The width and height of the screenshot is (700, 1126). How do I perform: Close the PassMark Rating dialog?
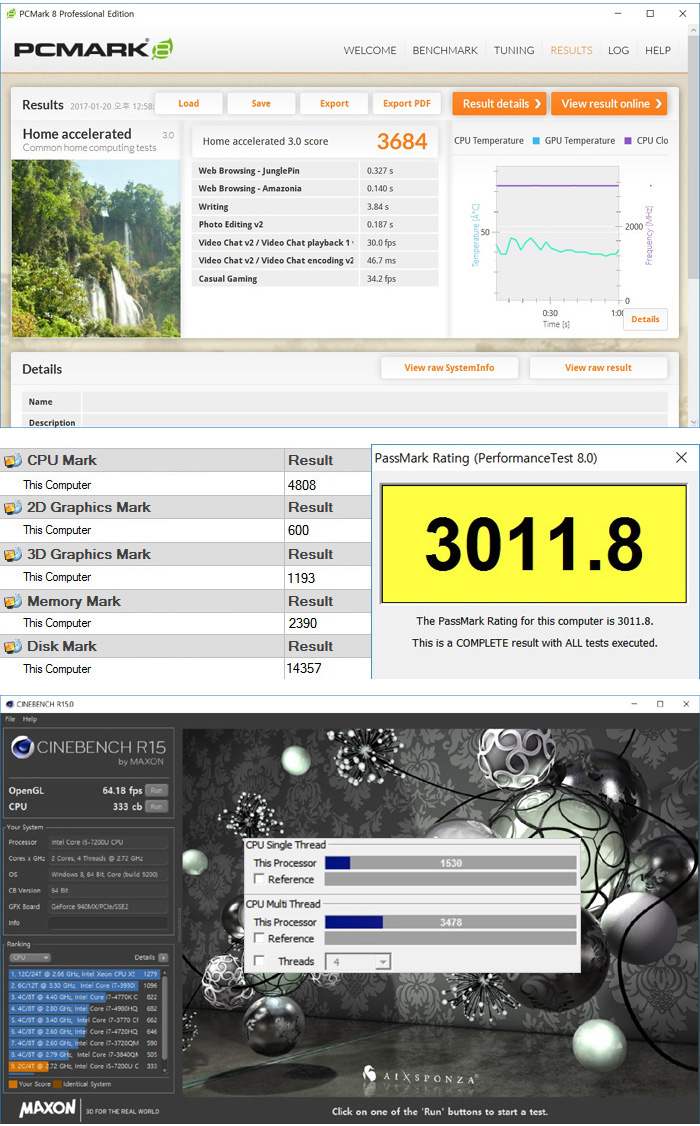click(x=681, y=457)
